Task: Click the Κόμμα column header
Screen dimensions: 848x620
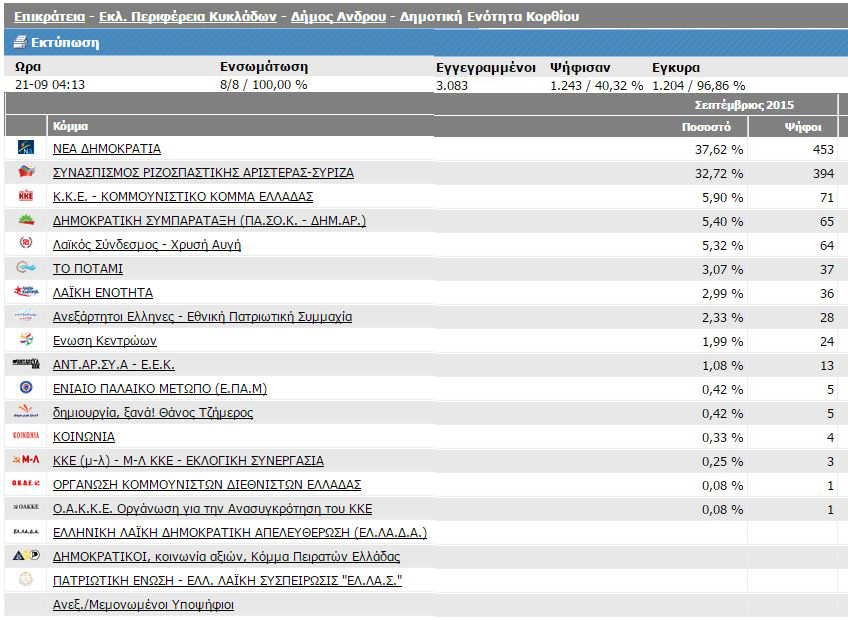Action: (70, 126)
